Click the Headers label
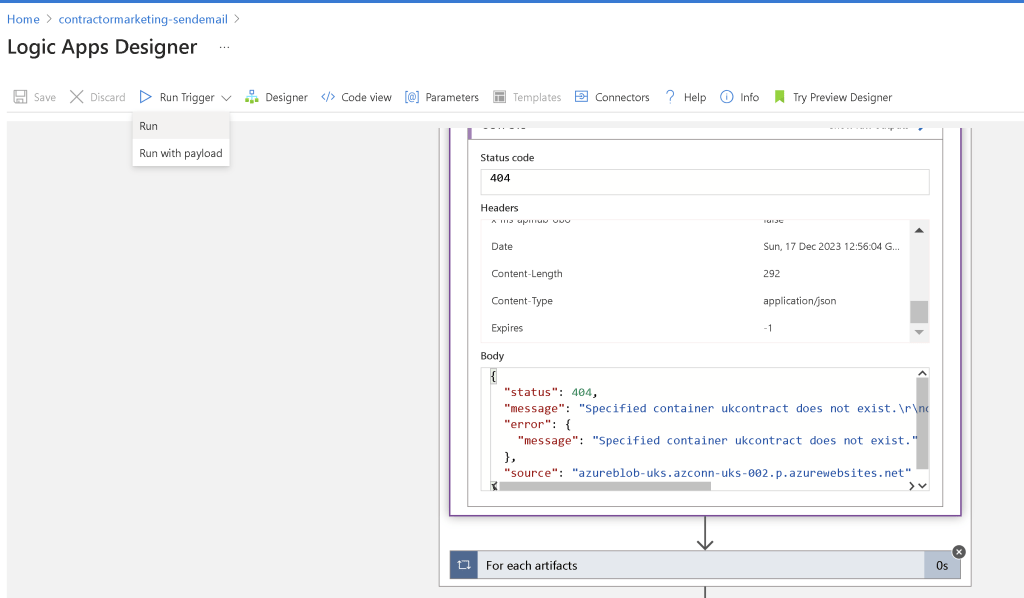1024x598 pixels. 499,208
